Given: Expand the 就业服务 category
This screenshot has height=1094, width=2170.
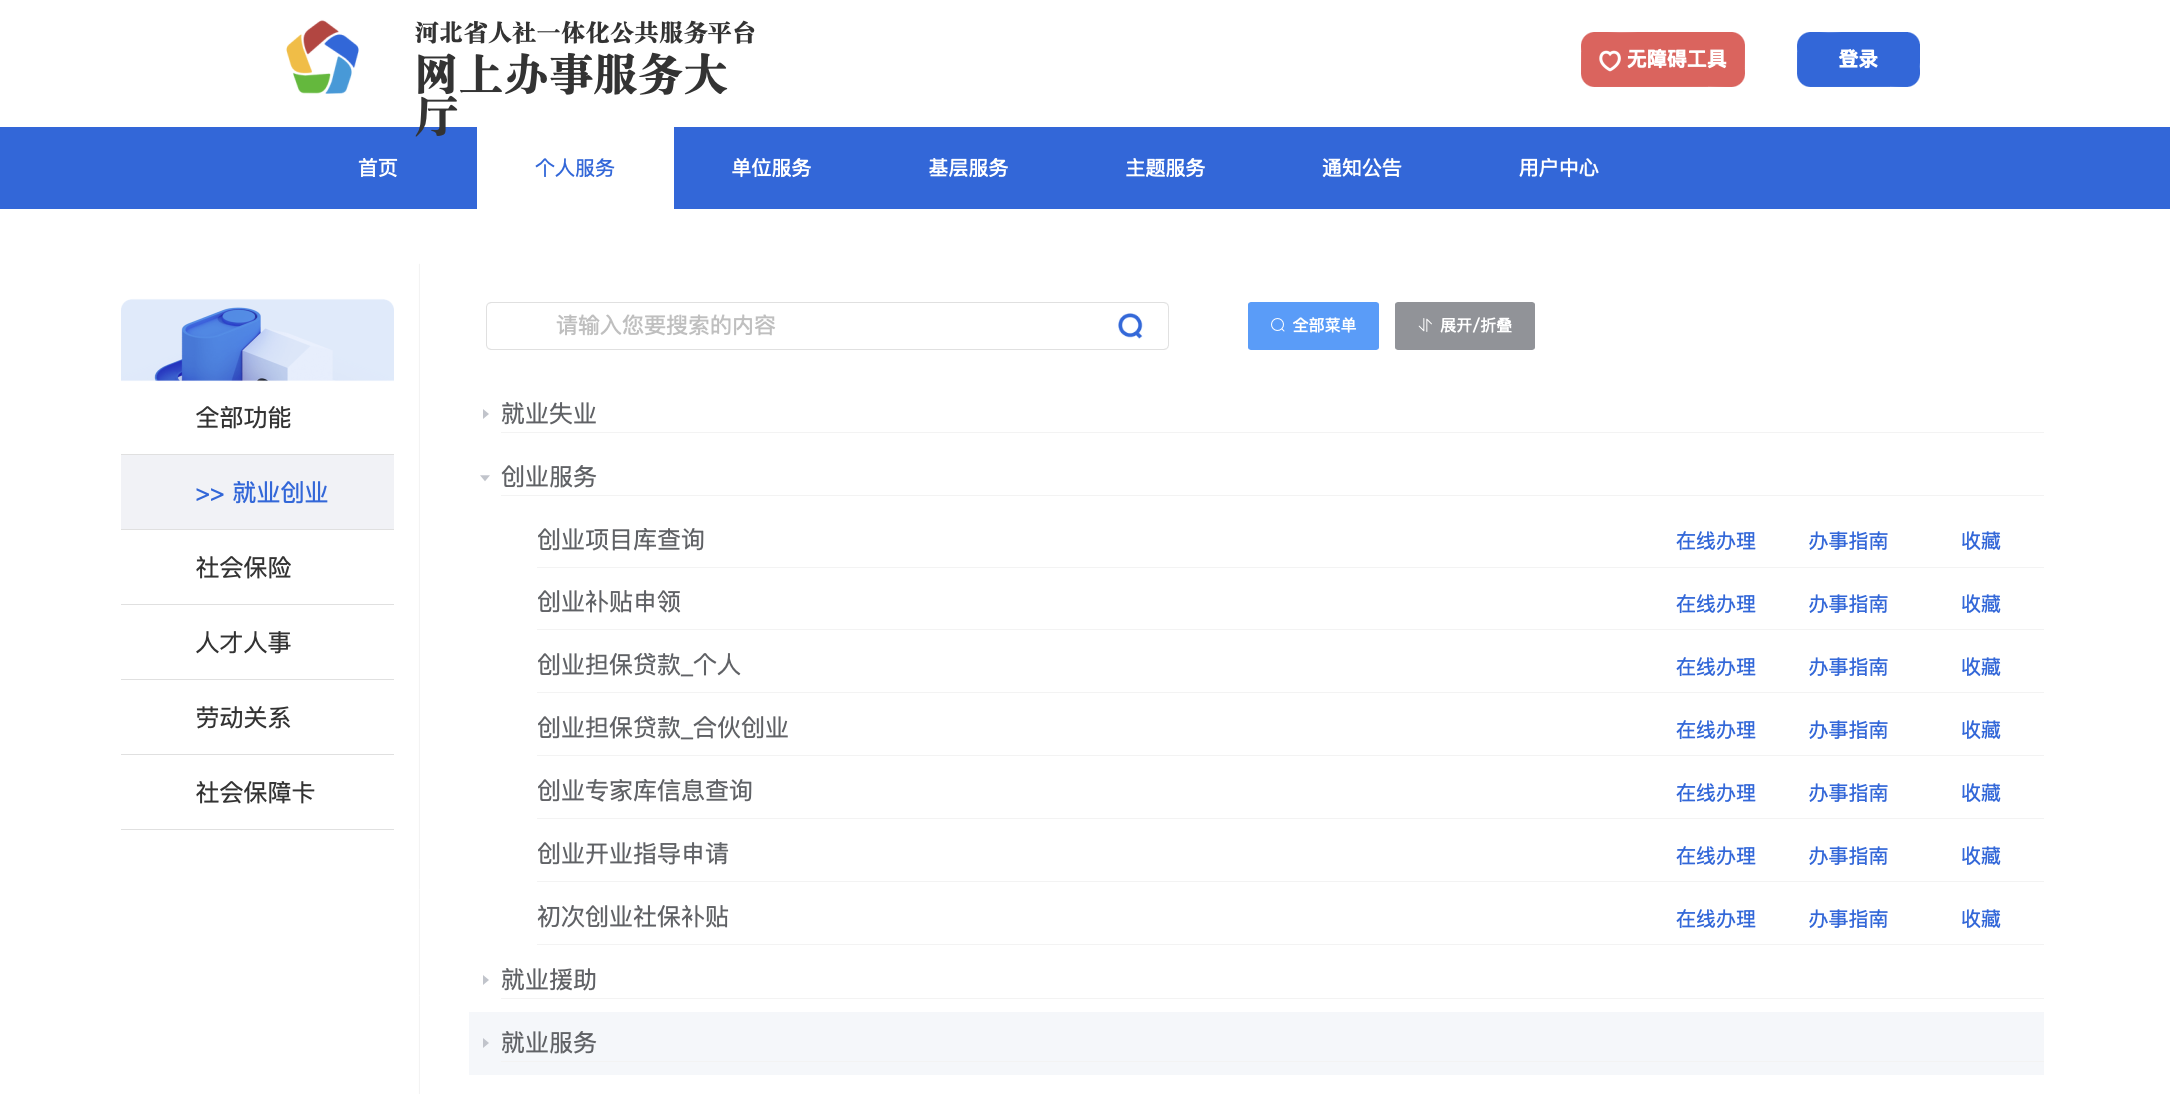Looking at the screenshot, I should pyautogui.click(x=548, y=1043).
